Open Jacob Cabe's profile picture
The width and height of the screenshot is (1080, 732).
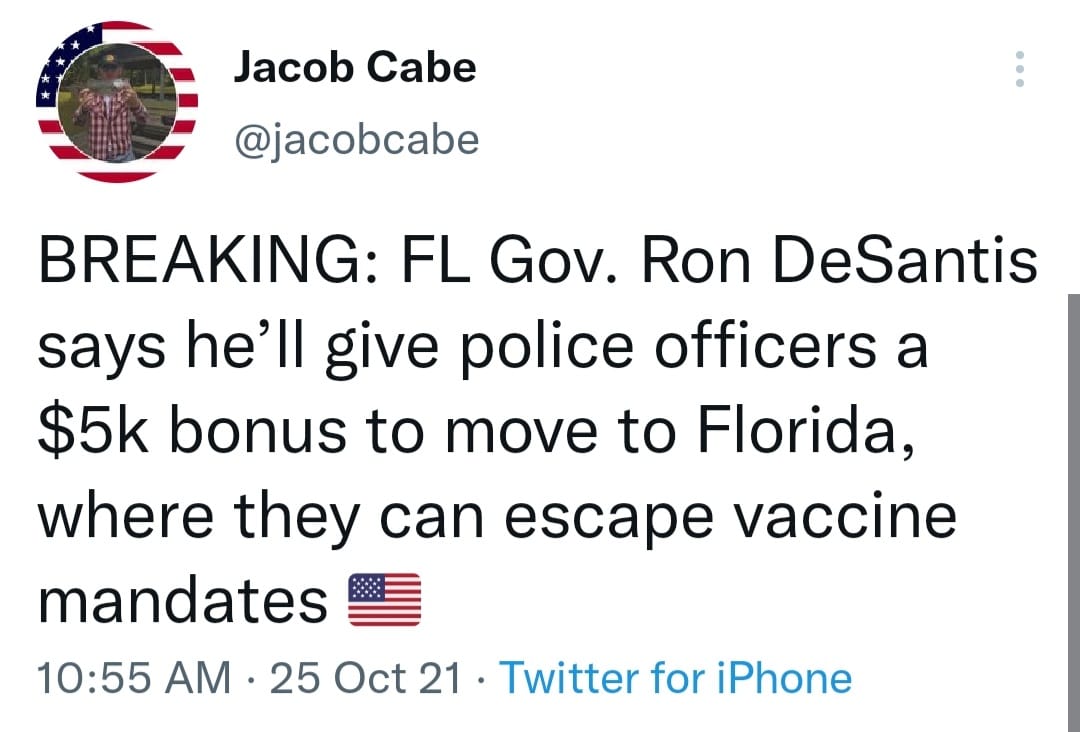[117, 101]
